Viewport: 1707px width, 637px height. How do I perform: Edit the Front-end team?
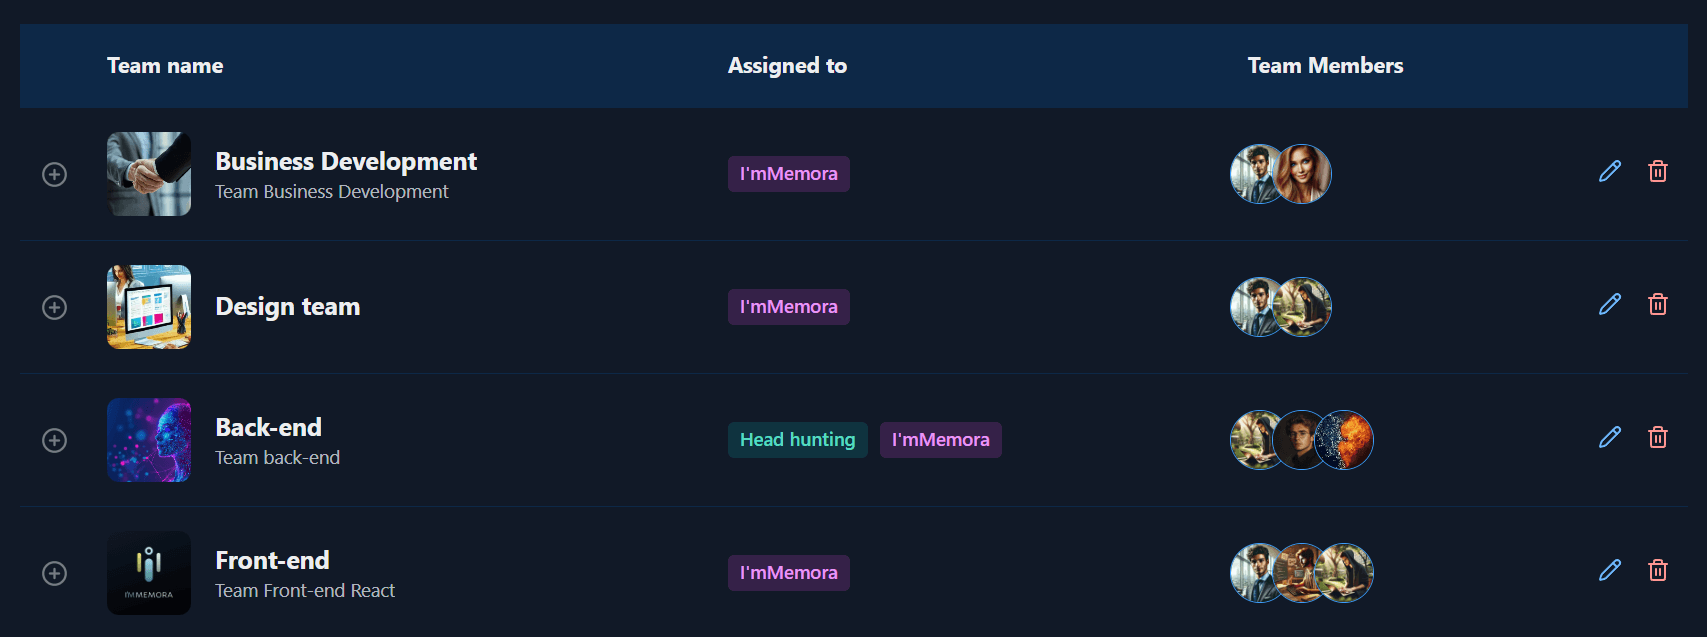pos(1610,570)
